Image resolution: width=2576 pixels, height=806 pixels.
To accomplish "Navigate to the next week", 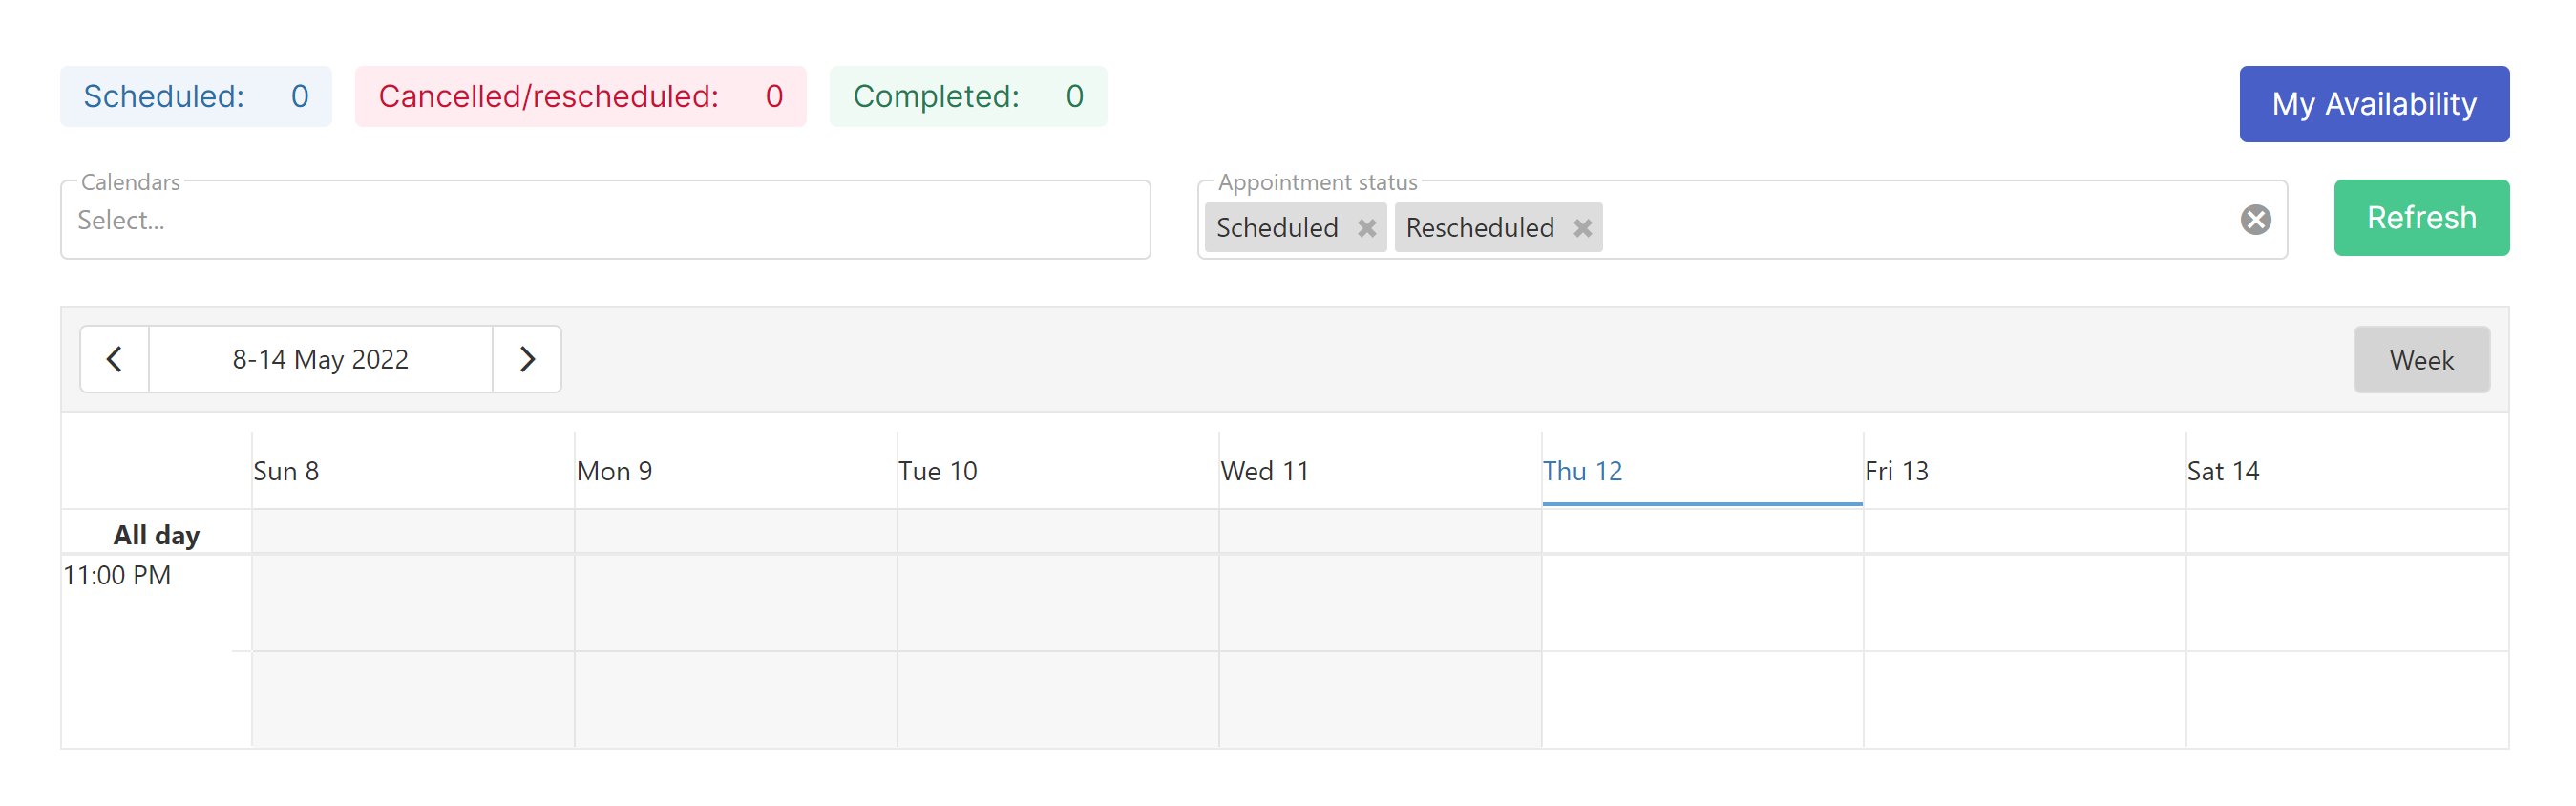I will (528, 359).
